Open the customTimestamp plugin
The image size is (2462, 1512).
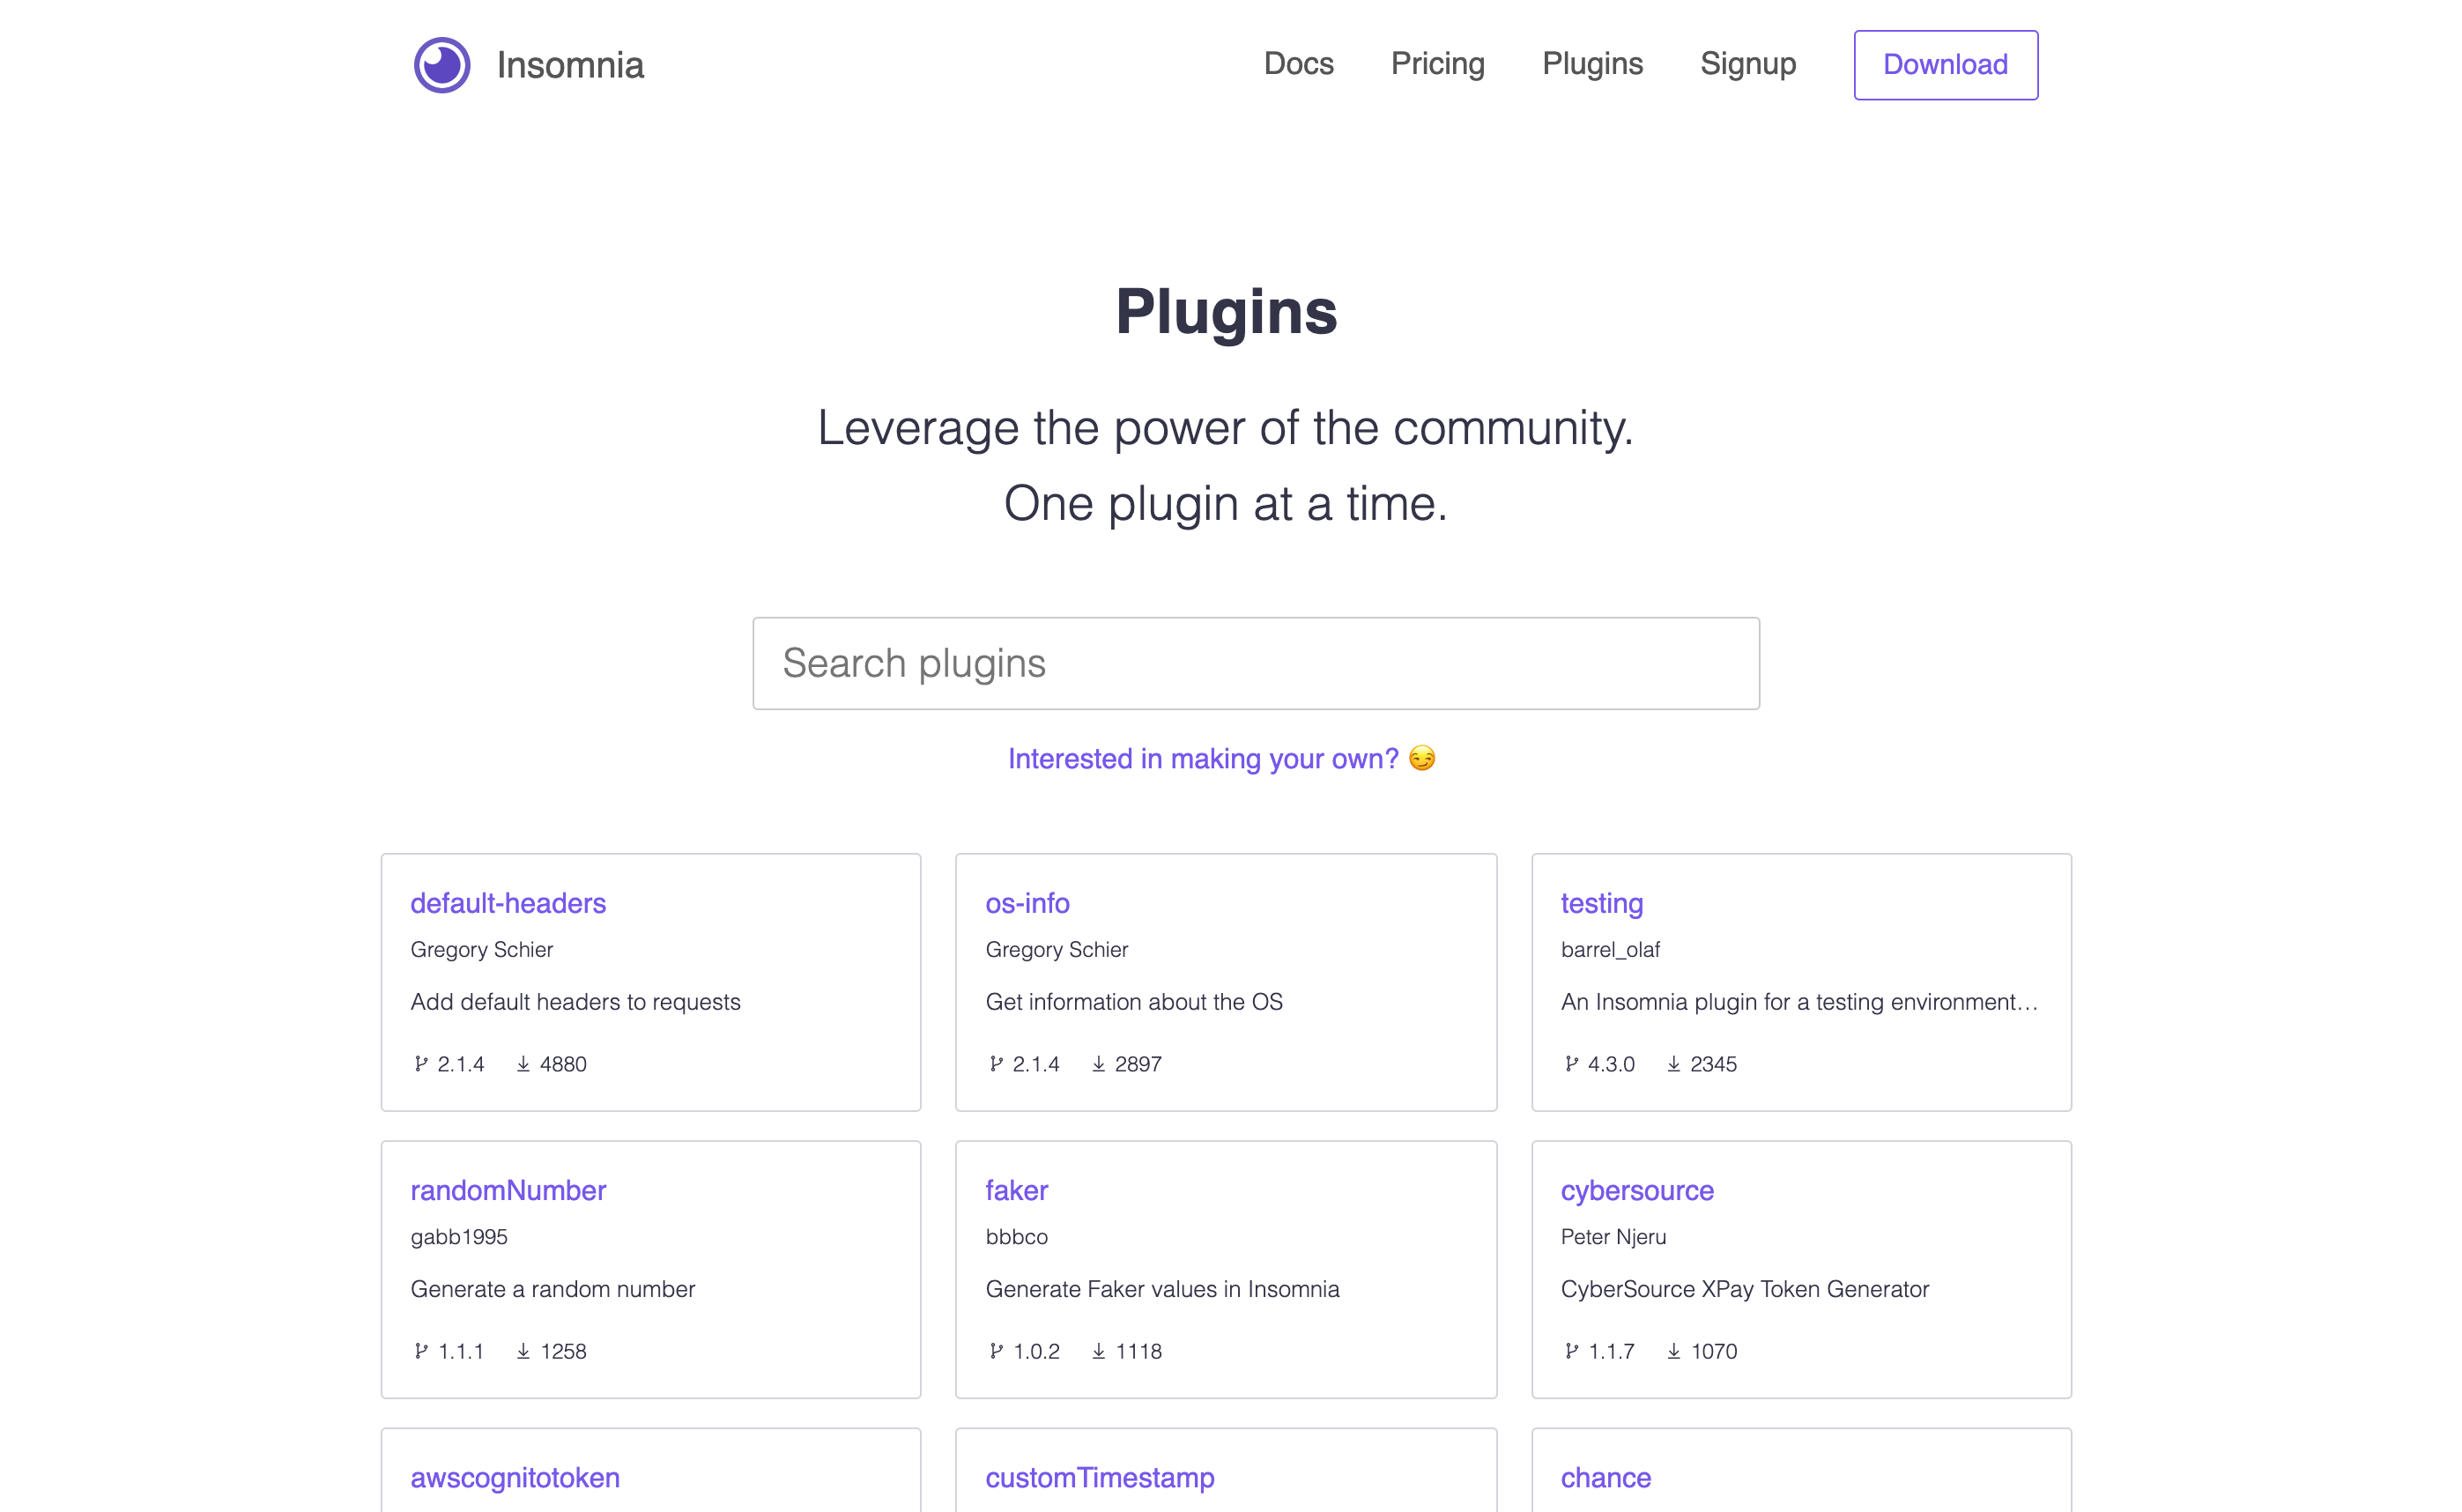coord(1099,1477)
